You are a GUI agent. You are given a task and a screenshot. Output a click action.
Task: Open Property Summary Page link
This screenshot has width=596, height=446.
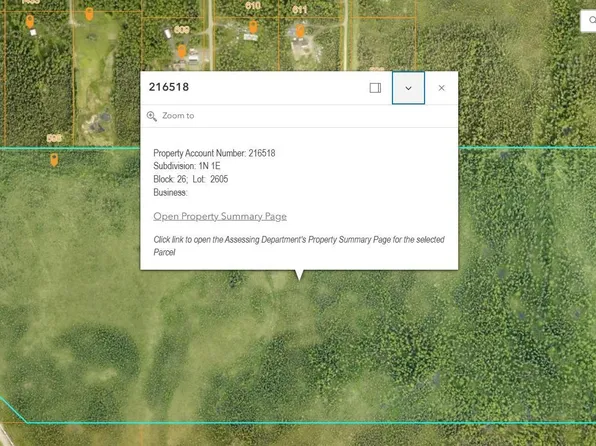point(220,216)
